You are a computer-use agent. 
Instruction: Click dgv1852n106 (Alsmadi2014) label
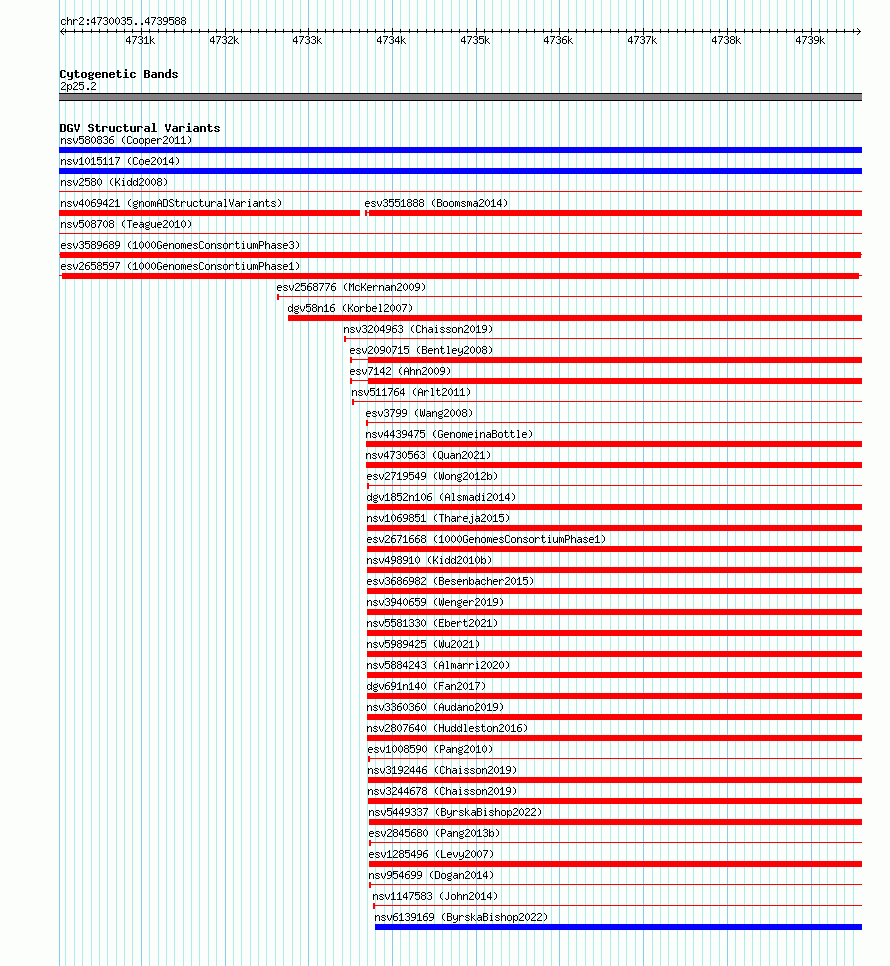point(442,497)
